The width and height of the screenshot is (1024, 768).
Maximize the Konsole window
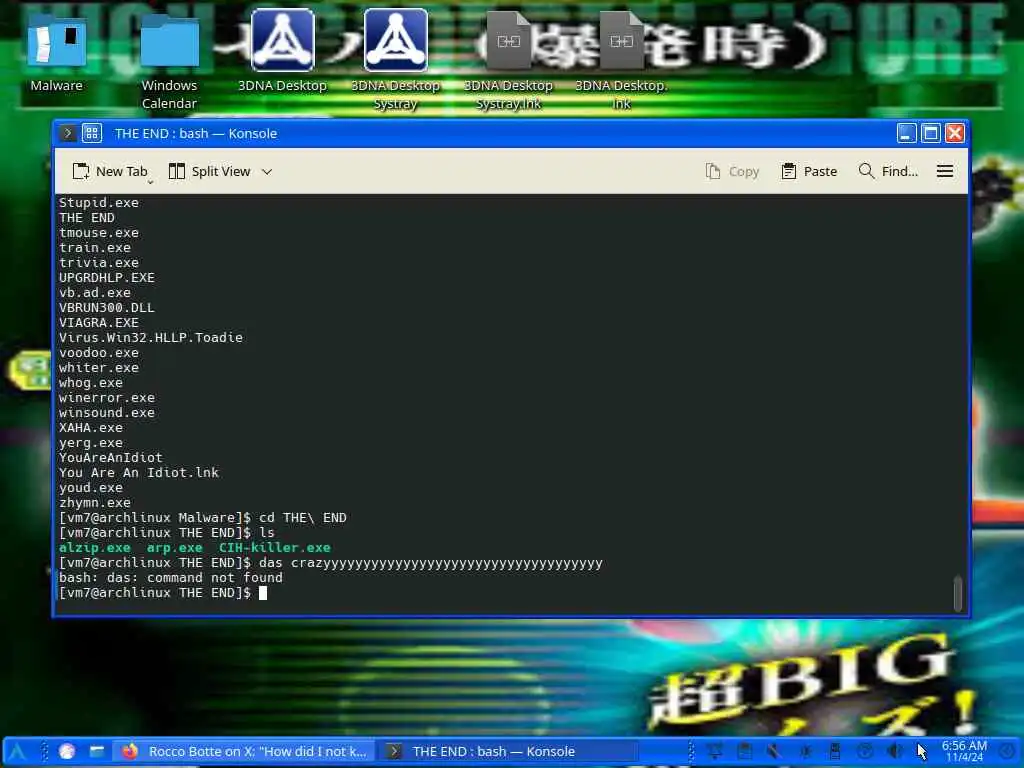pos(931,133)
